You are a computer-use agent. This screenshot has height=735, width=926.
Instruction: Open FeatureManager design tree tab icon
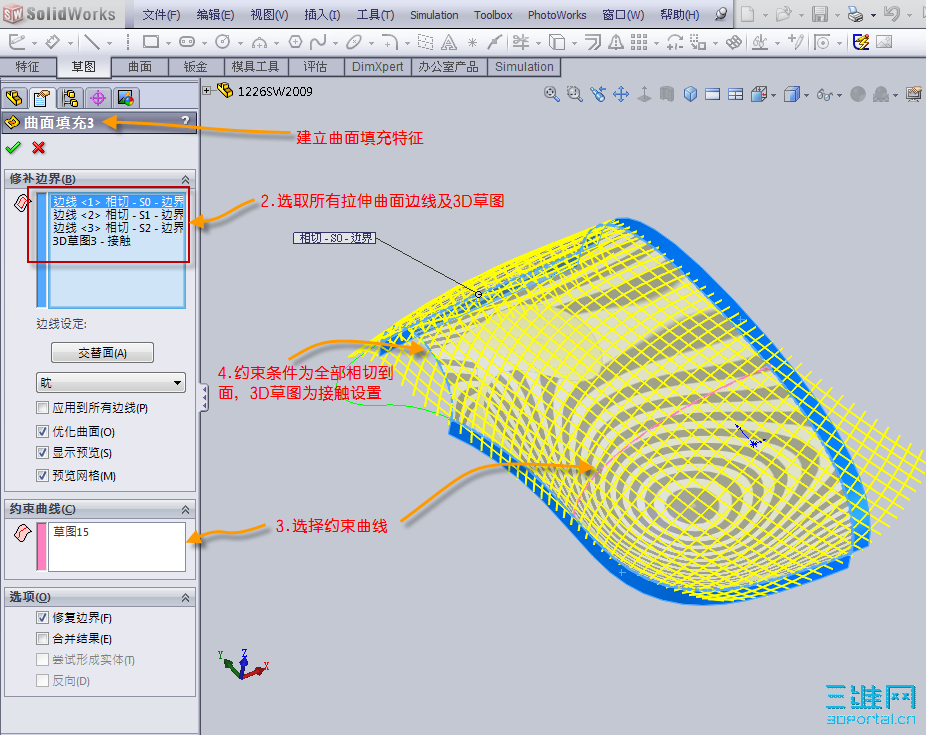14,98
